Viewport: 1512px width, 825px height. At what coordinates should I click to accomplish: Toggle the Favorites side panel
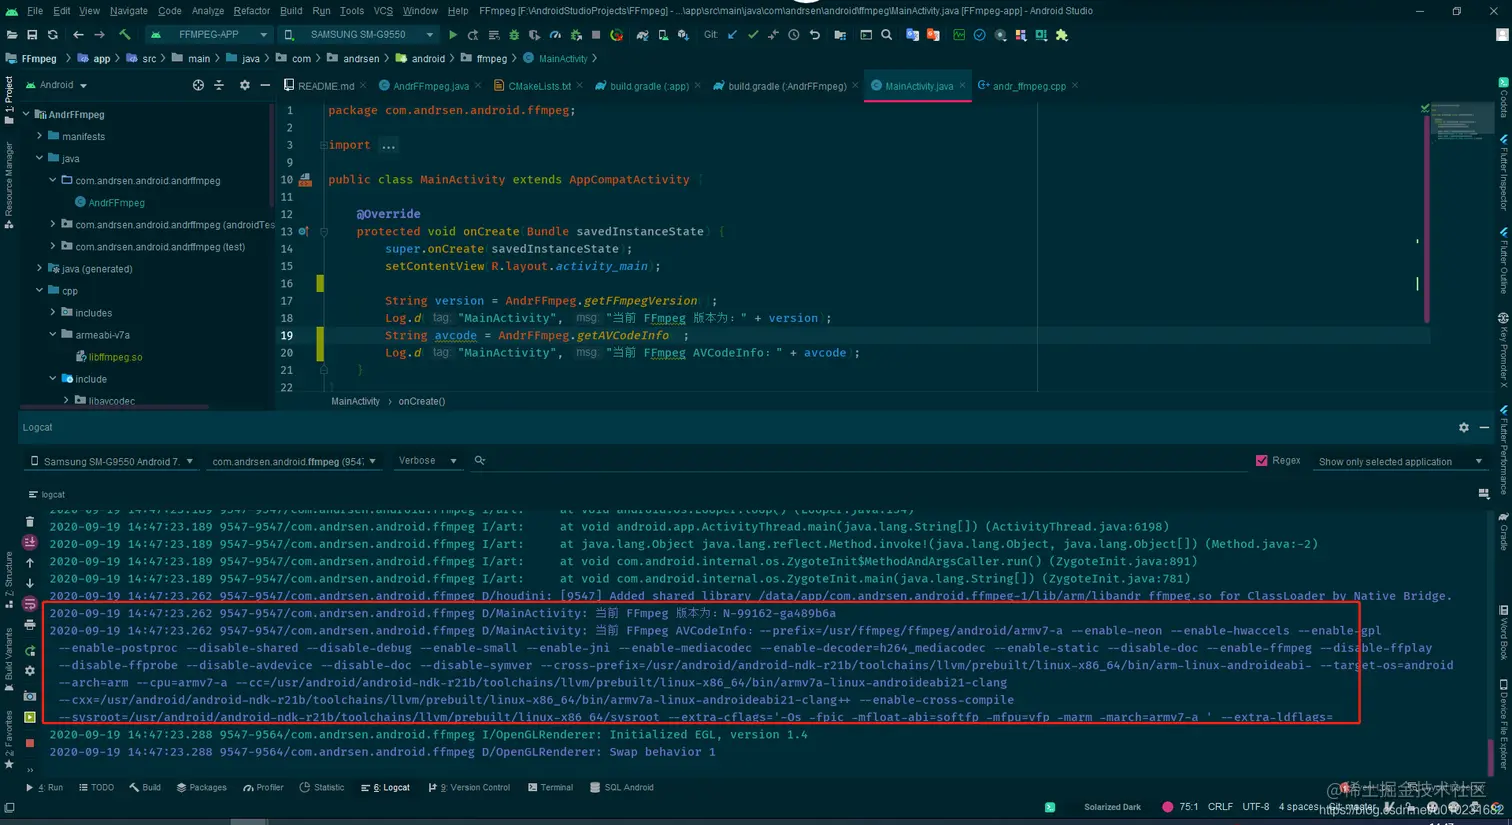pyautogui.click(x=8, y=738)
